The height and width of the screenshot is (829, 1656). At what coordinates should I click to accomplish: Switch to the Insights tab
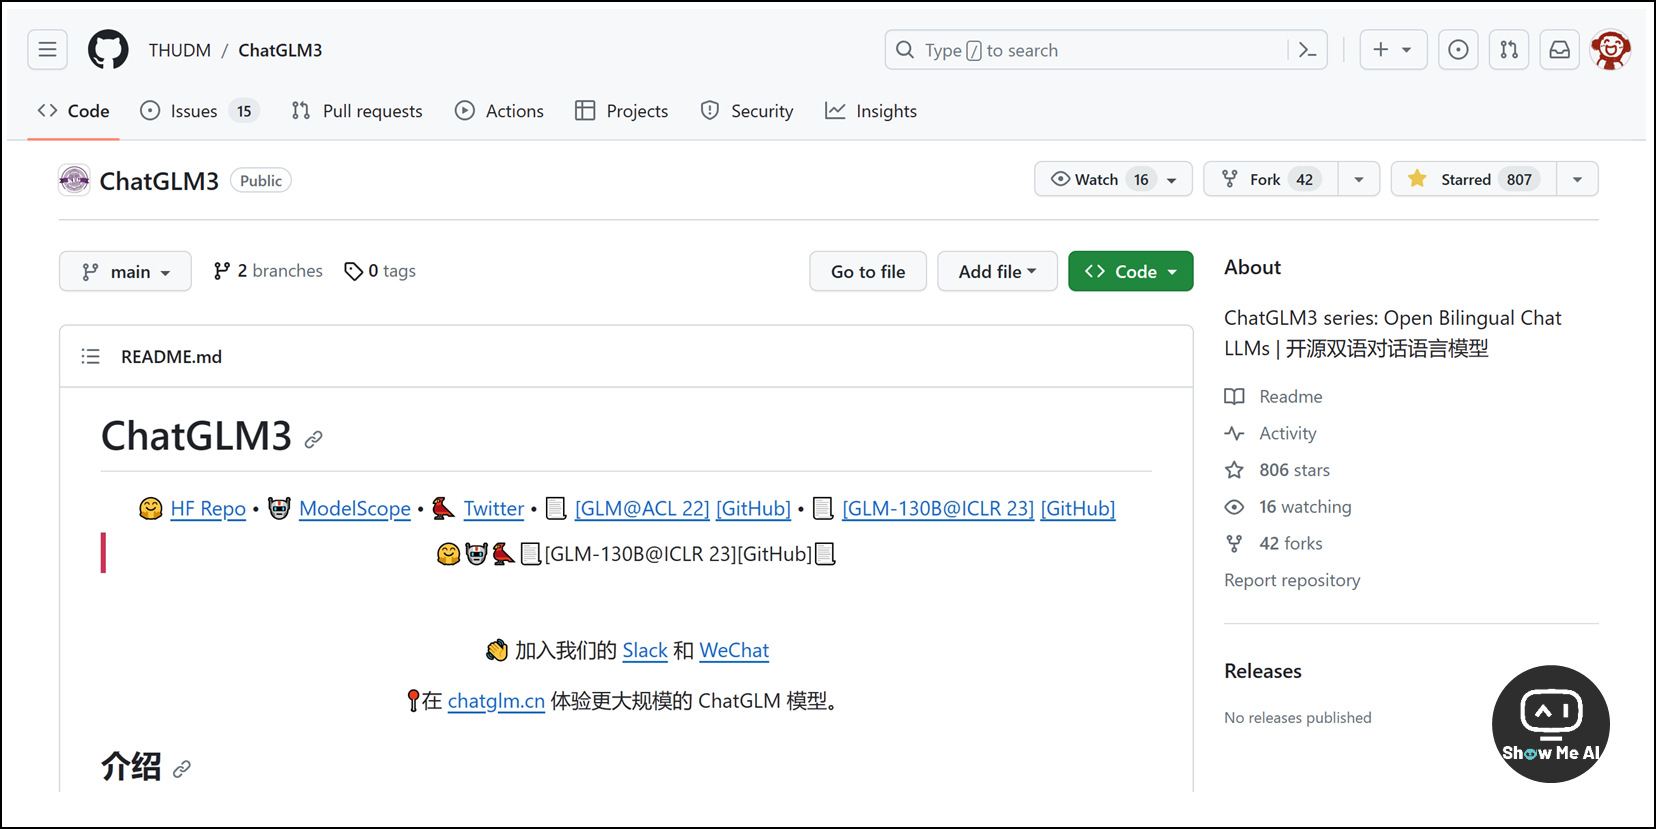871,111
